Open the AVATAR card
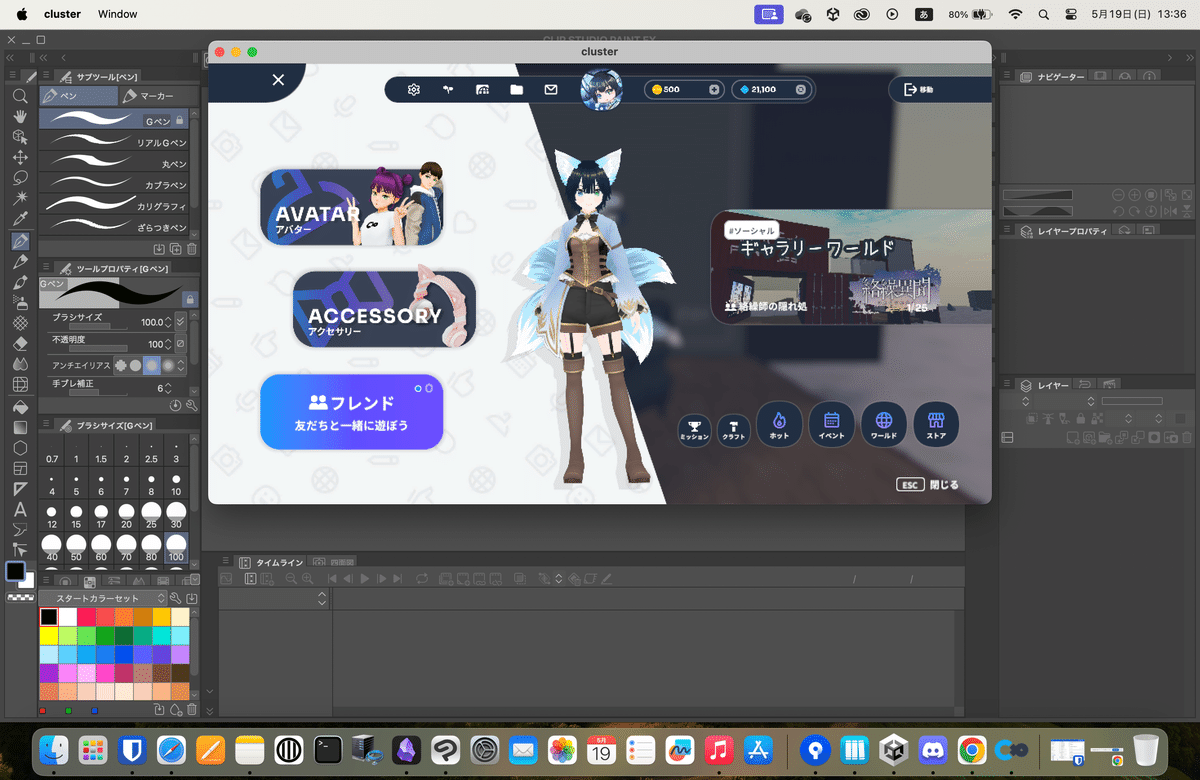 click(x=351, y=207)
